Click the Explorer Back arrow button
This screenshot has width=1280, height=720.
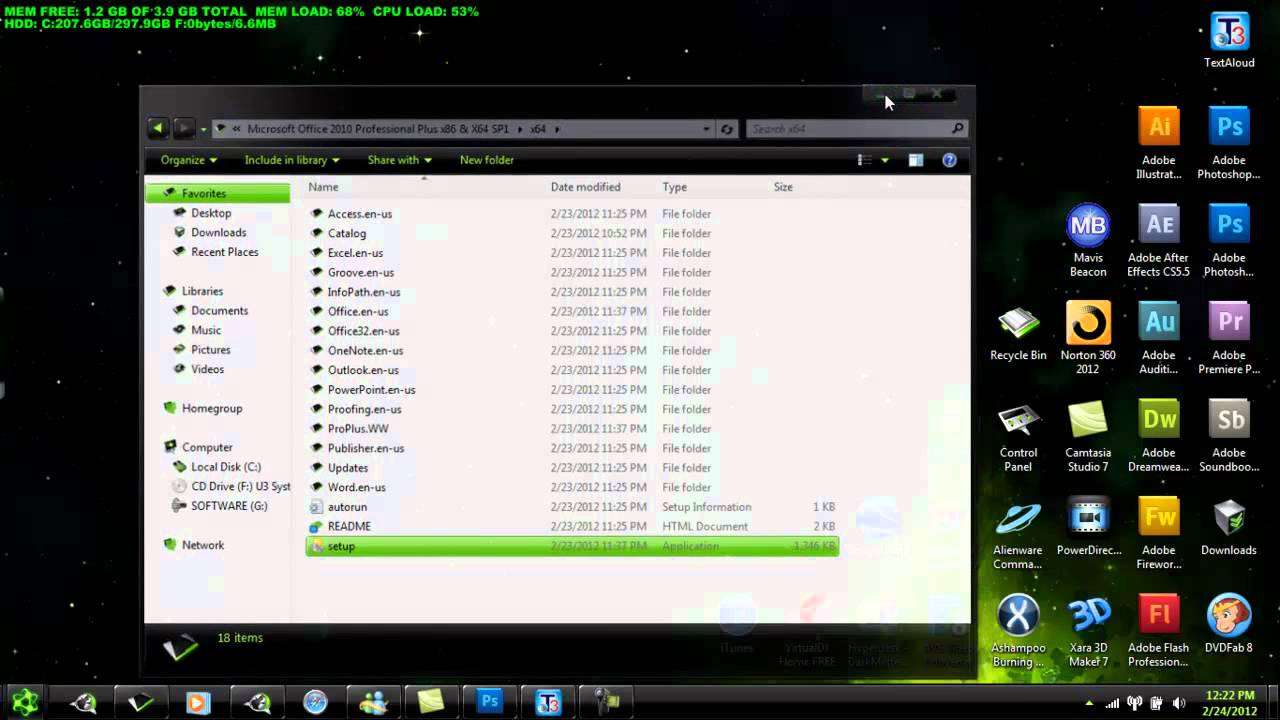(158, 128)
